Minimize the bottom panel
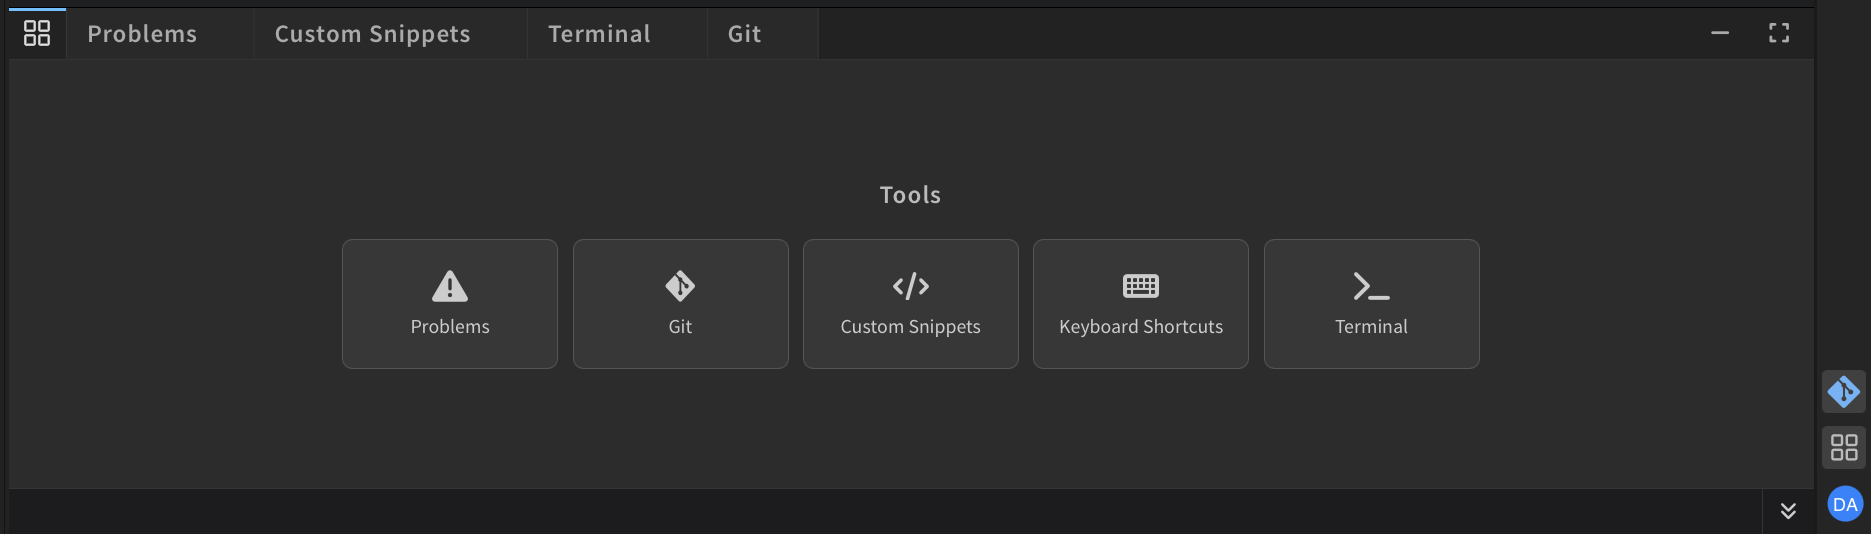1871x534 pixels. (1720, 33)
